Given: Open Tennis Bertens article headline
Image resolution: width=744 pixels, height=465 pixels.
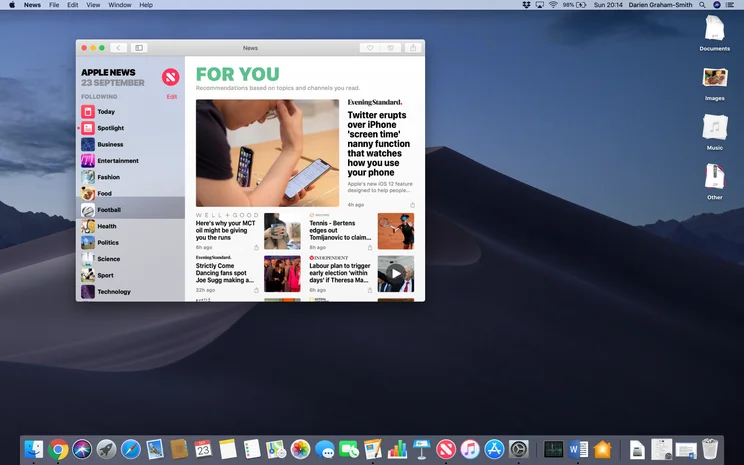Looking at the screenshot, I should pyautogui.click(x=340, y=230).
